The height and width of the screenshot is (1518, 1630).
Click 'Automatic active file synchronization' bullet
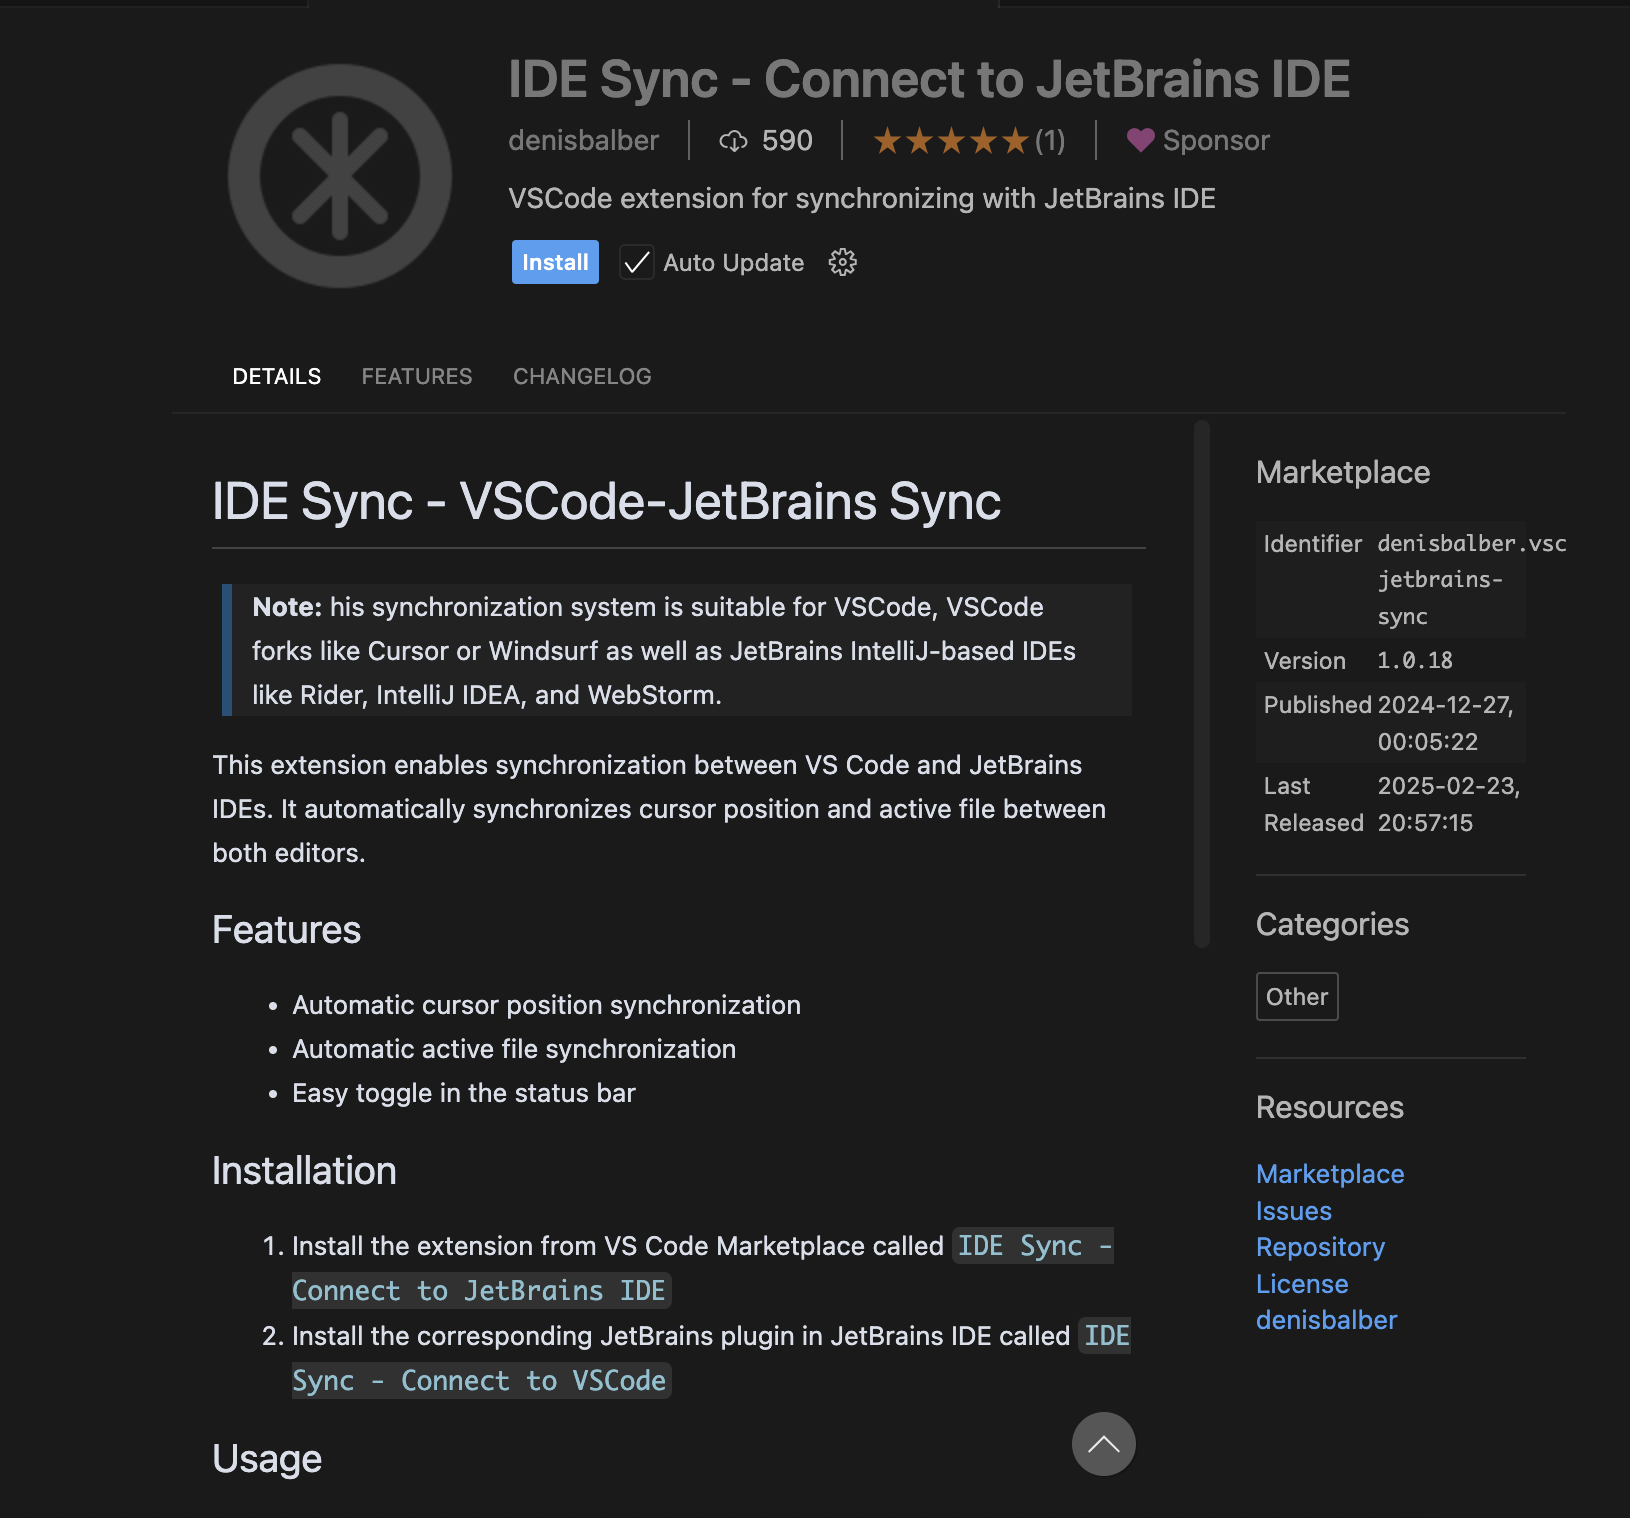coord(514,1049)
